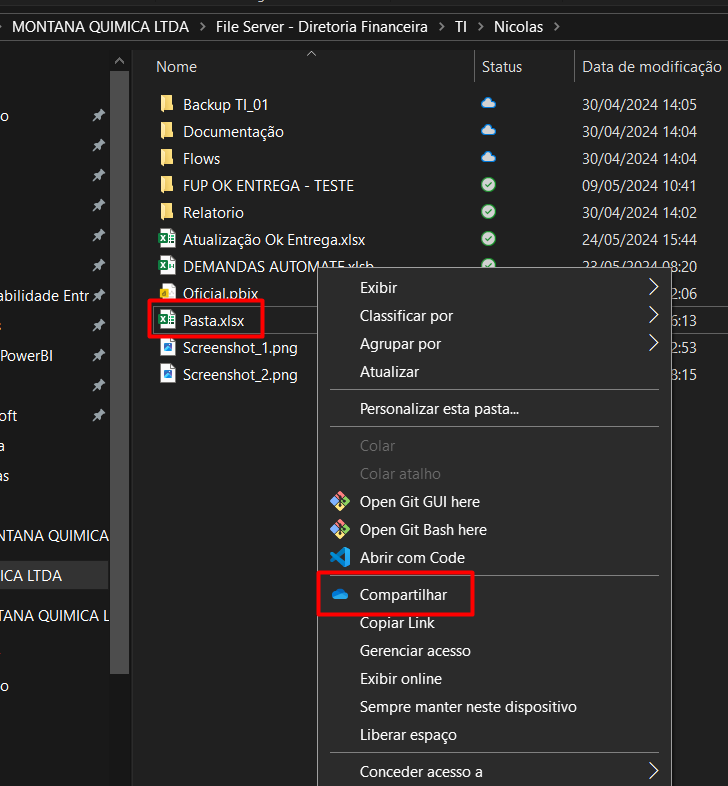Click the Backup TI_01 folder icon
The image size is (728, 786).
[x=167, y=104]
